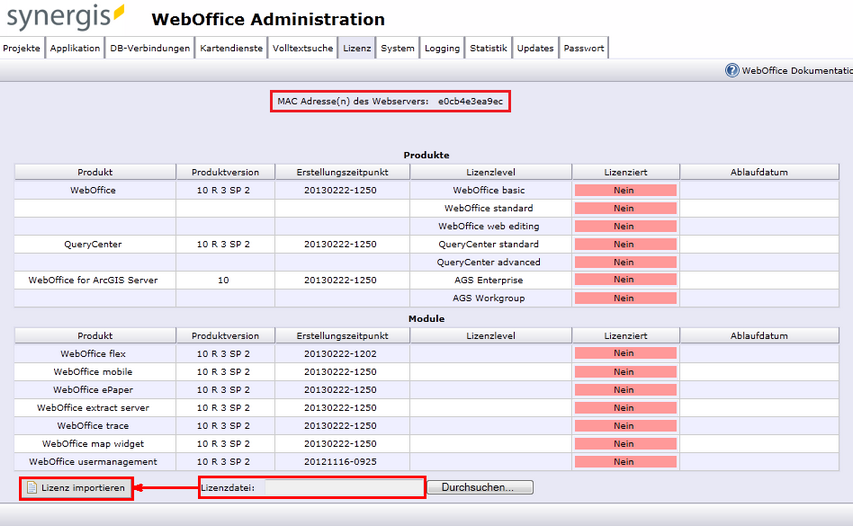
Task: Click the synergis logo
Action: click(65, 17)
